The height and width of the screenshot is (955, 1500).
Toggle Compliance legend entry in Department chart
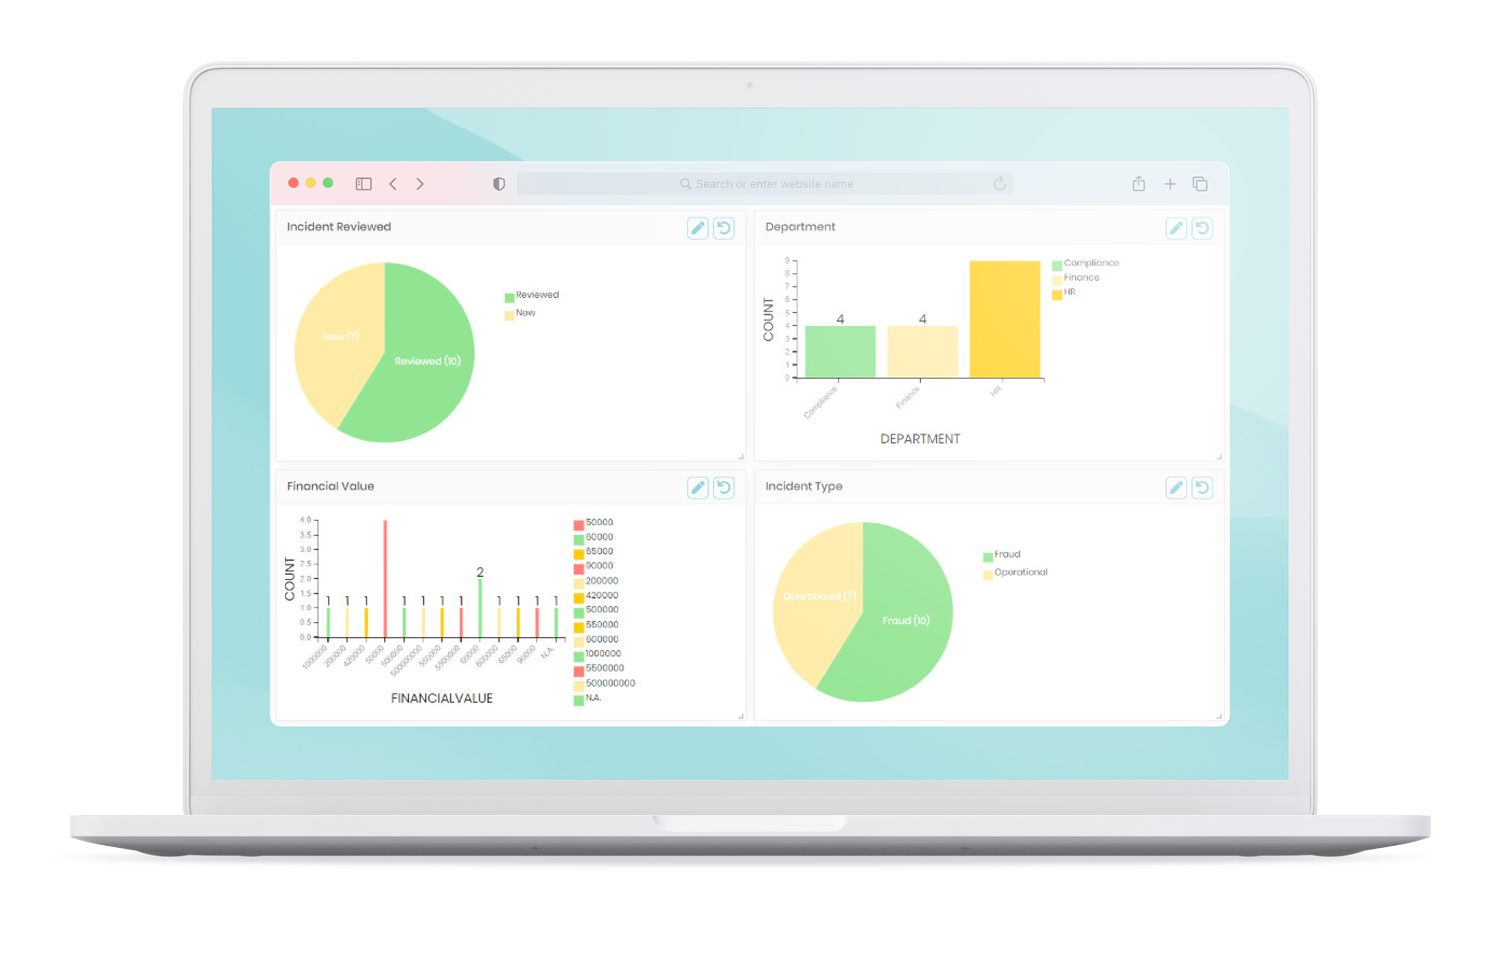point(1086,263)
